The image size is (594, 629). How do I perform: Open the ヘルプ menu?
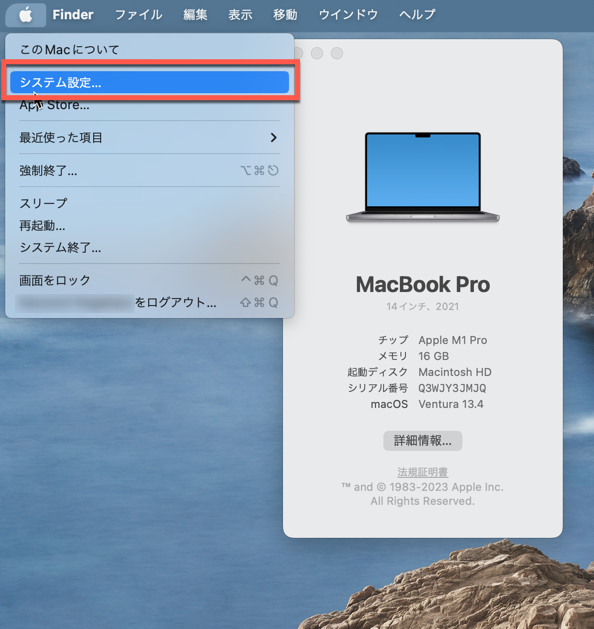417,15
